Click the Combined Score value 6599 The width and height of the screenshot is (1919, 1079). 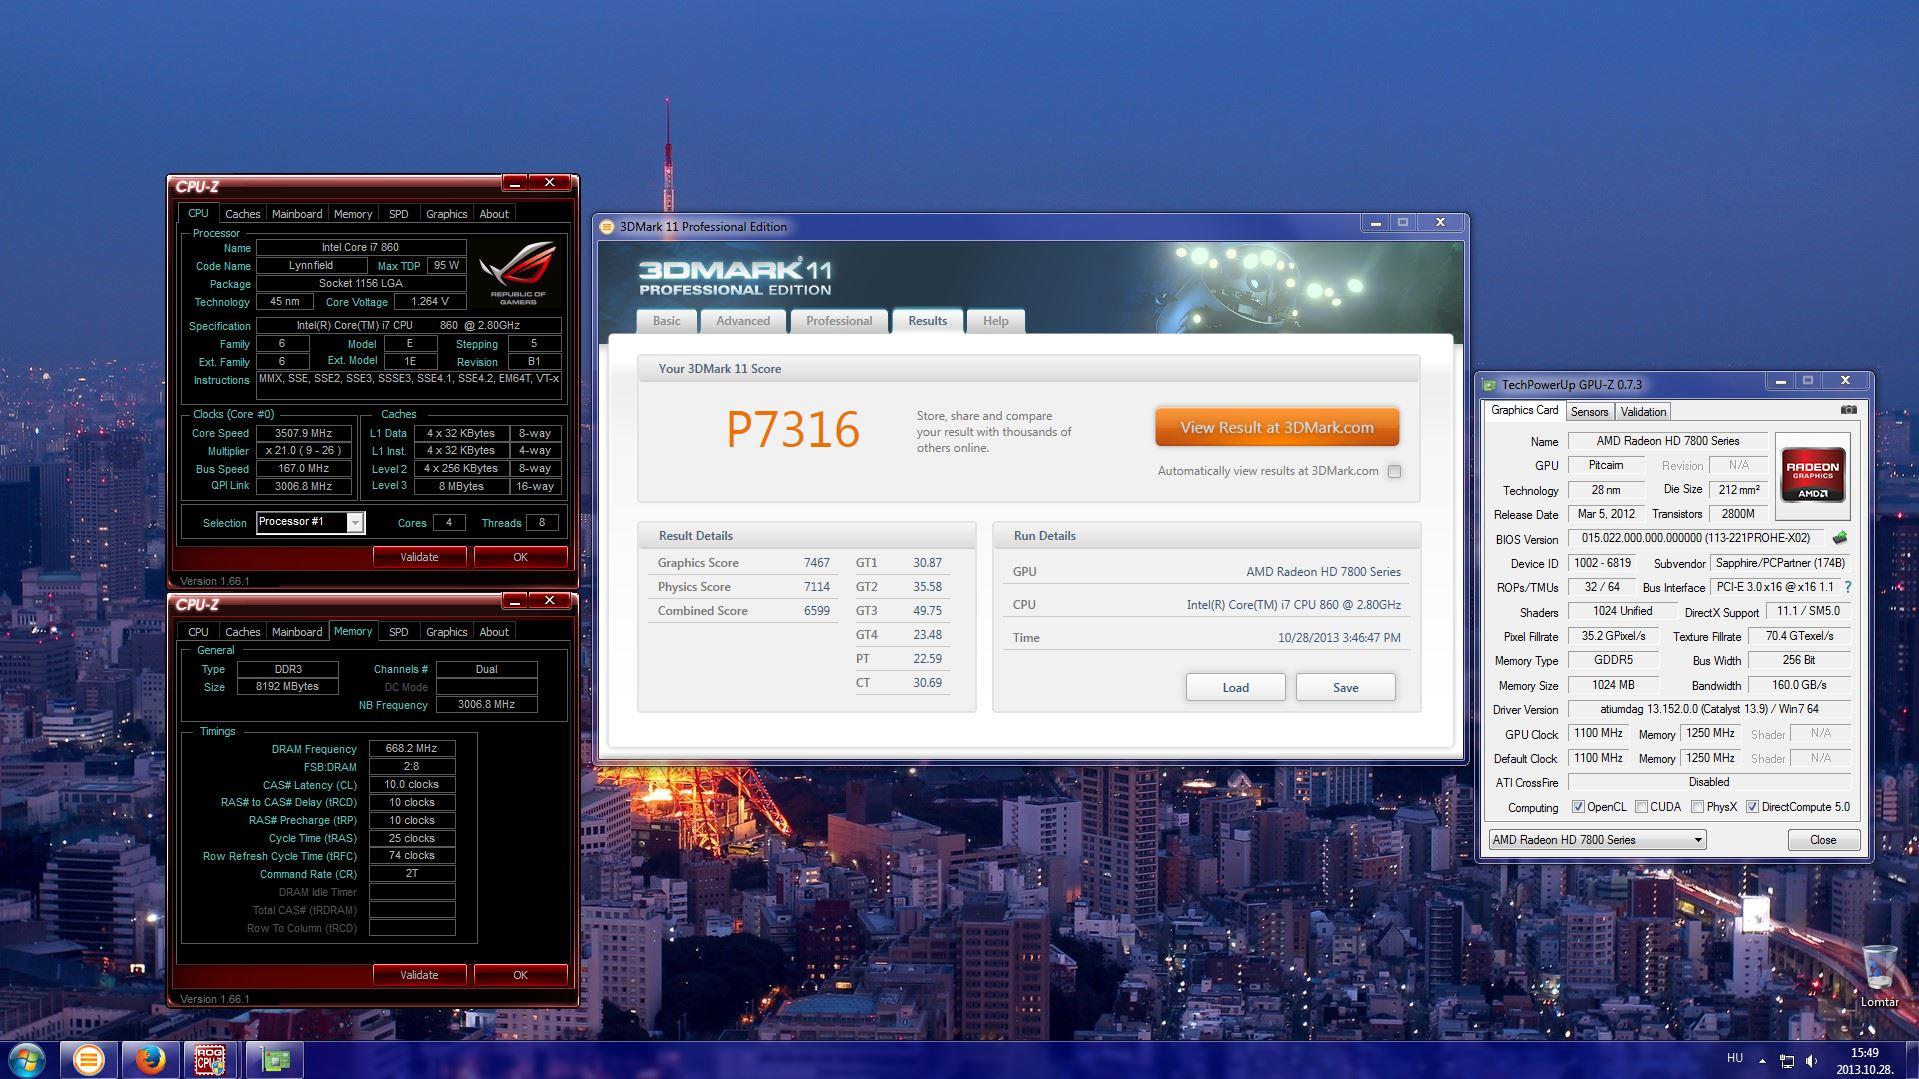[x=816, y=611]
